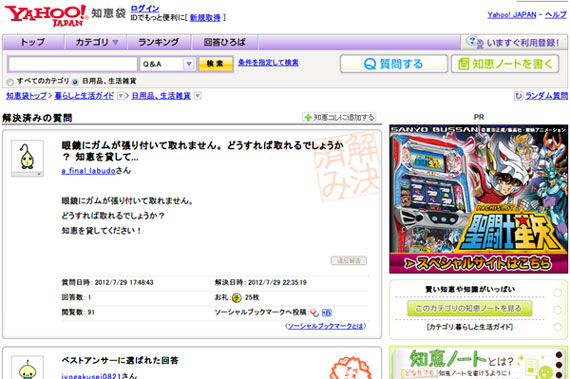Click the 知恵ノートを書く button
Screen dimensions: 570x379
click(x=505, y=64)
